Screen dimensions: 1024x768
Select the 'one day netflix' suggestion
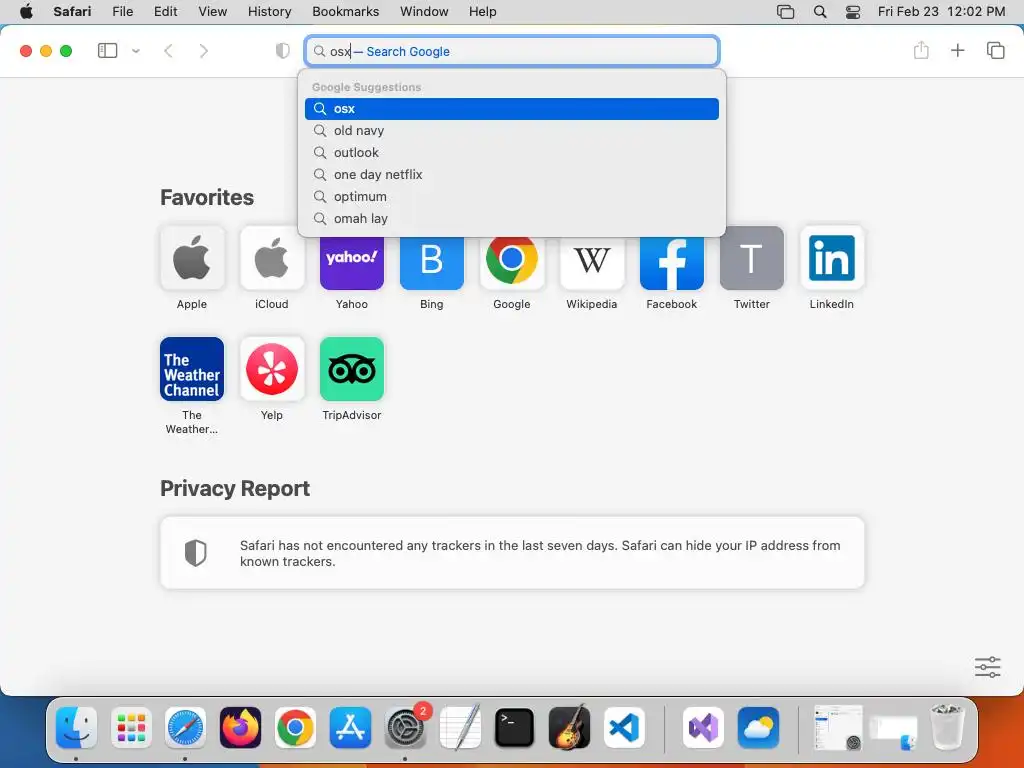[x=512, y=175]
